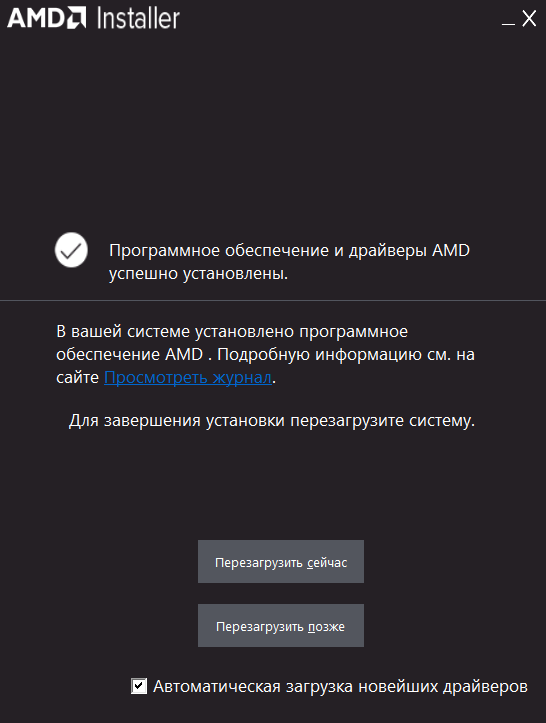Open the 'Просмотреть журнал' log link

(x=188, y=378)
